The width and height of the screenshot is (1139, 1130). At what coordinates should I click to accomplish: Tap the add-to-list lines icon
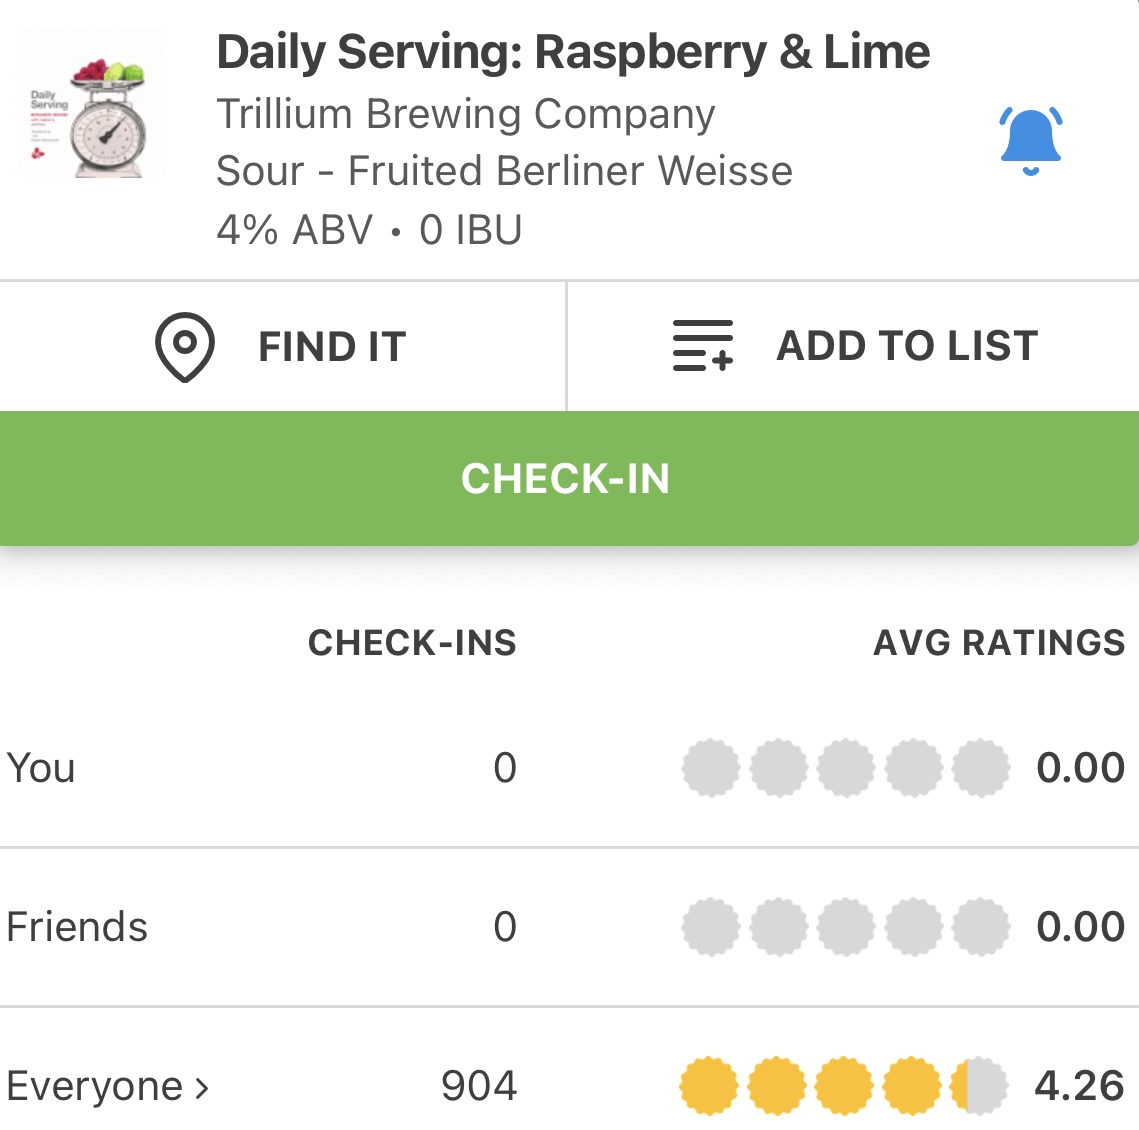[703, 346]
